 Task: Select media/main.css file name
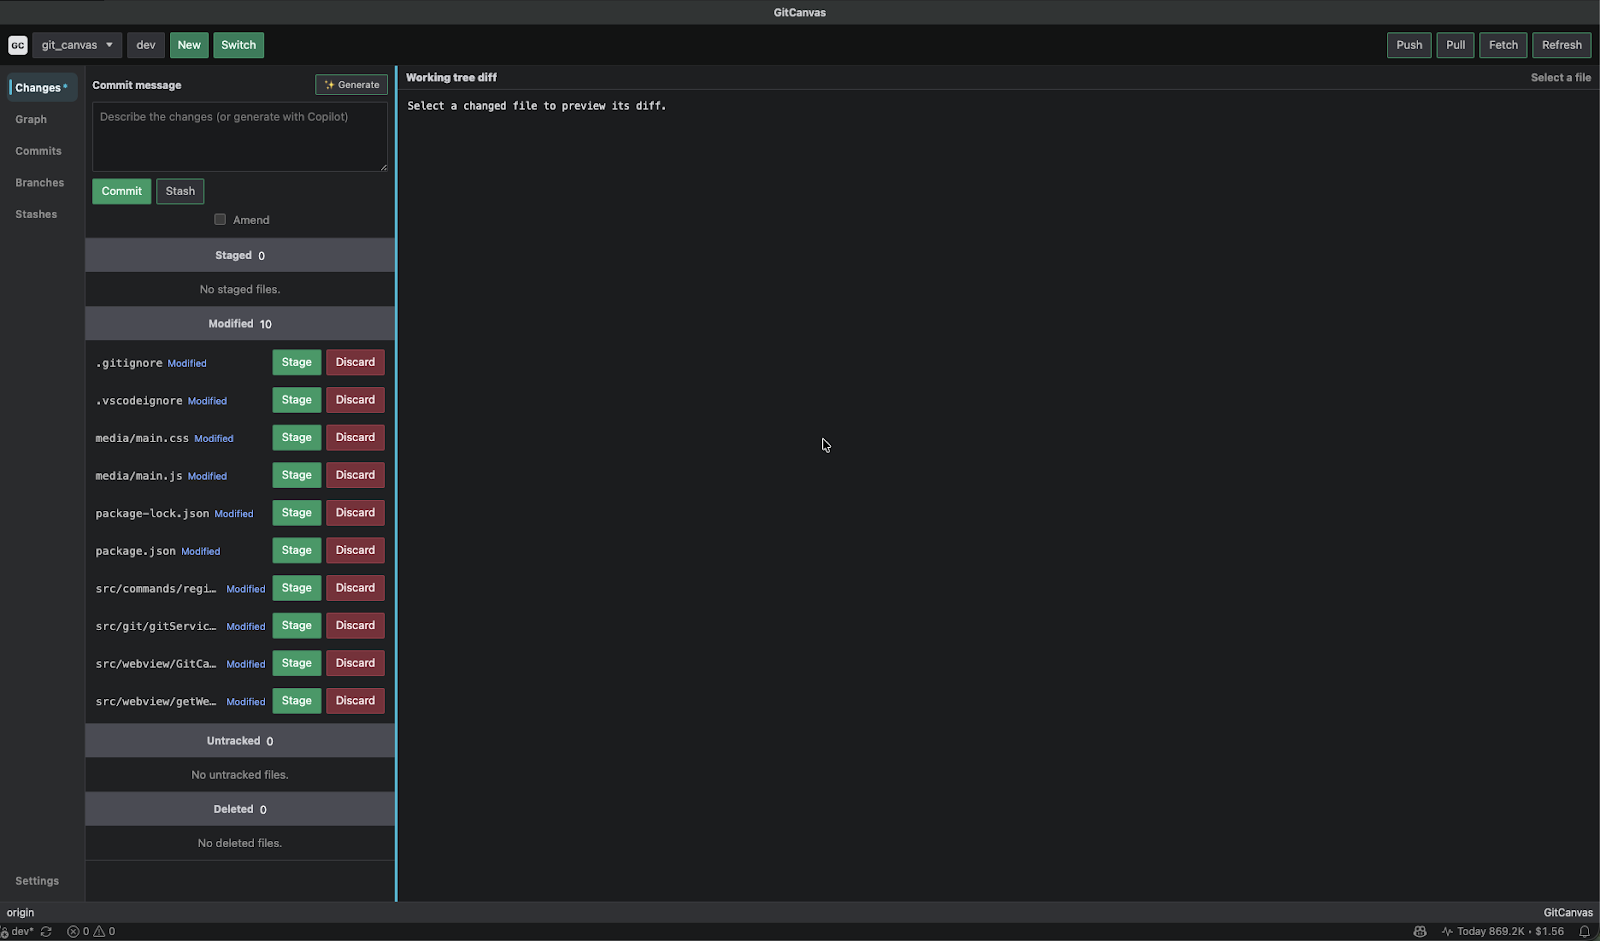[x=142, y=438]
